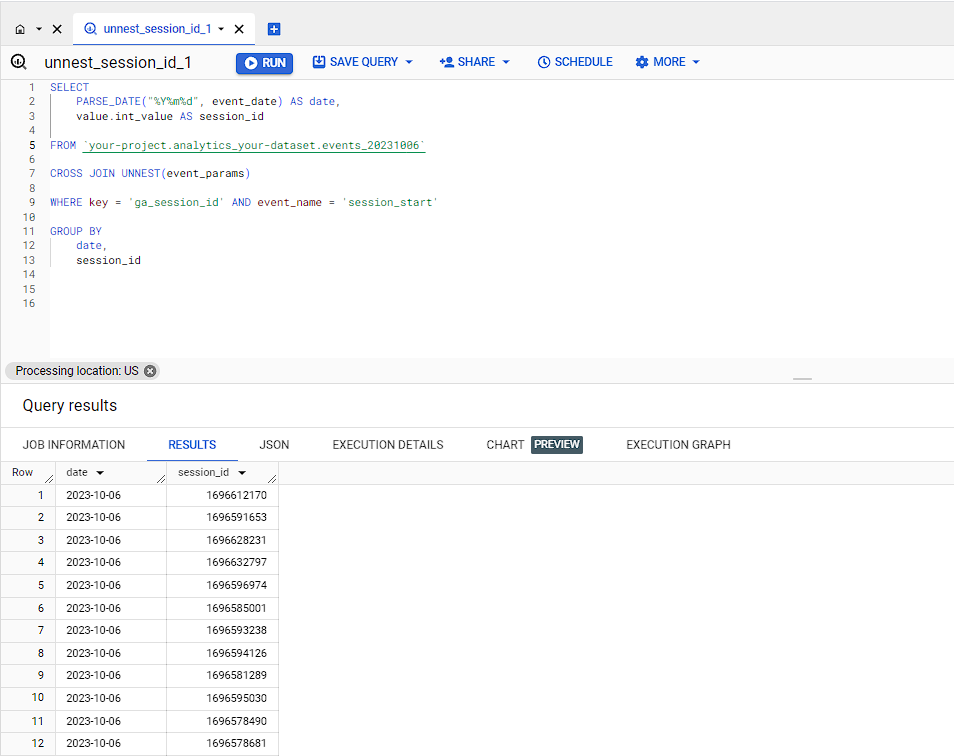954x756 pixels.
Task: Click the session_id column resize handle
Action: pos(273,479)
